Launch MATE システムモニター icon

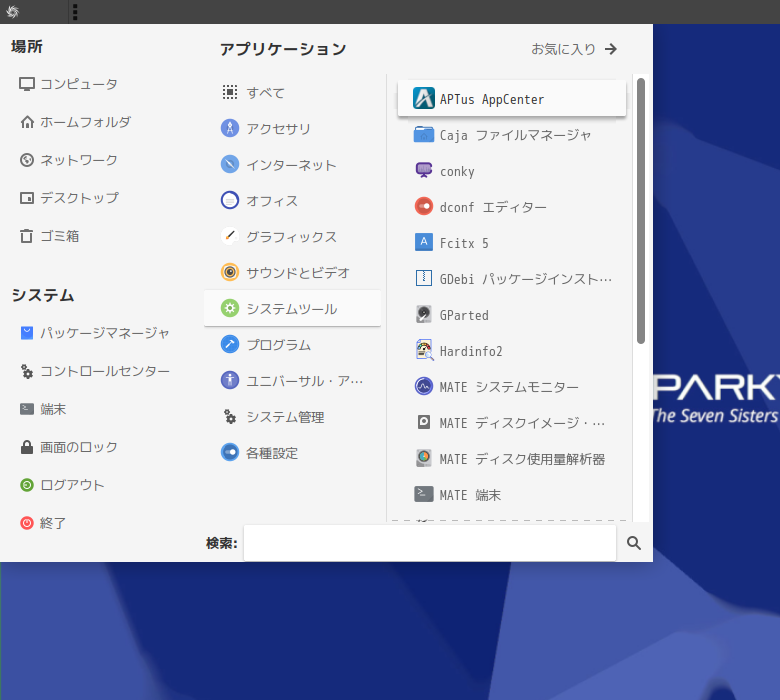[x=424, y=387]
